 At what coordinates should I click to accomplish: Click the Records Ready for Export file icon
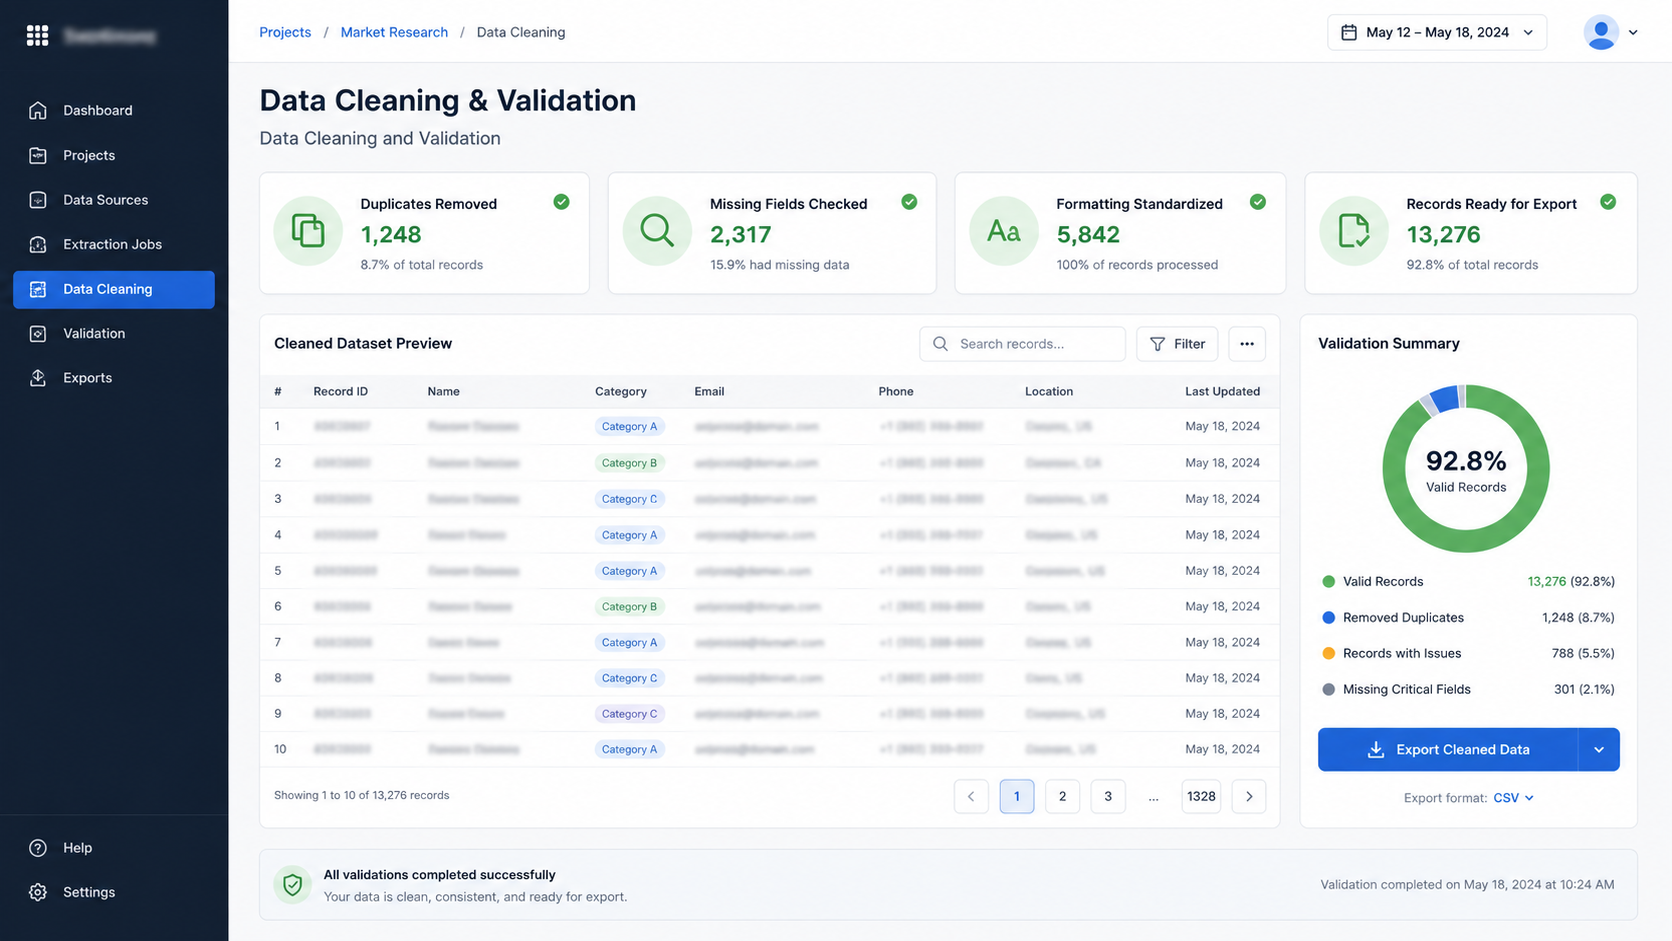pyautogui.click(x=1354, y=231)
